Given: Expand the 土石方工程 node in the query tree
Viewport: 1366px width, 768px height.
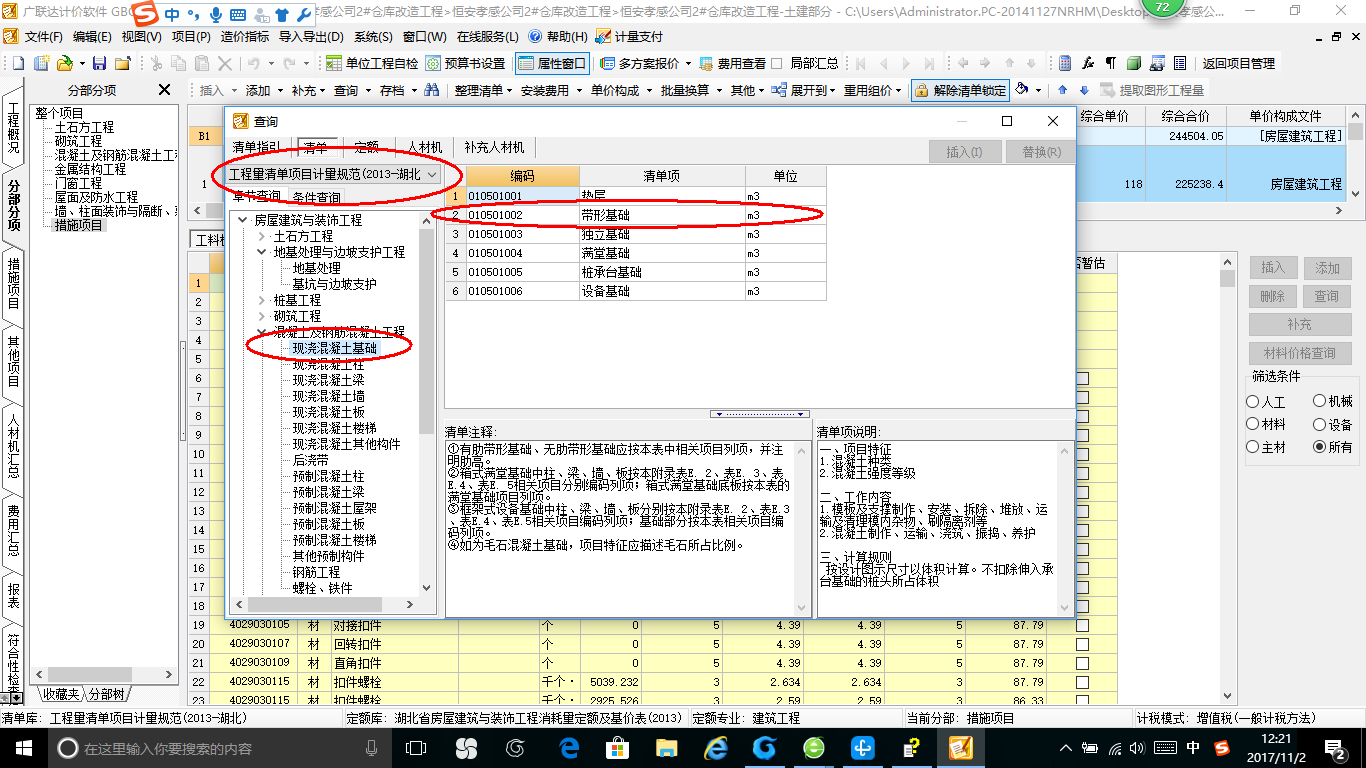Looking at the screenshot, I should coord(262,236).
